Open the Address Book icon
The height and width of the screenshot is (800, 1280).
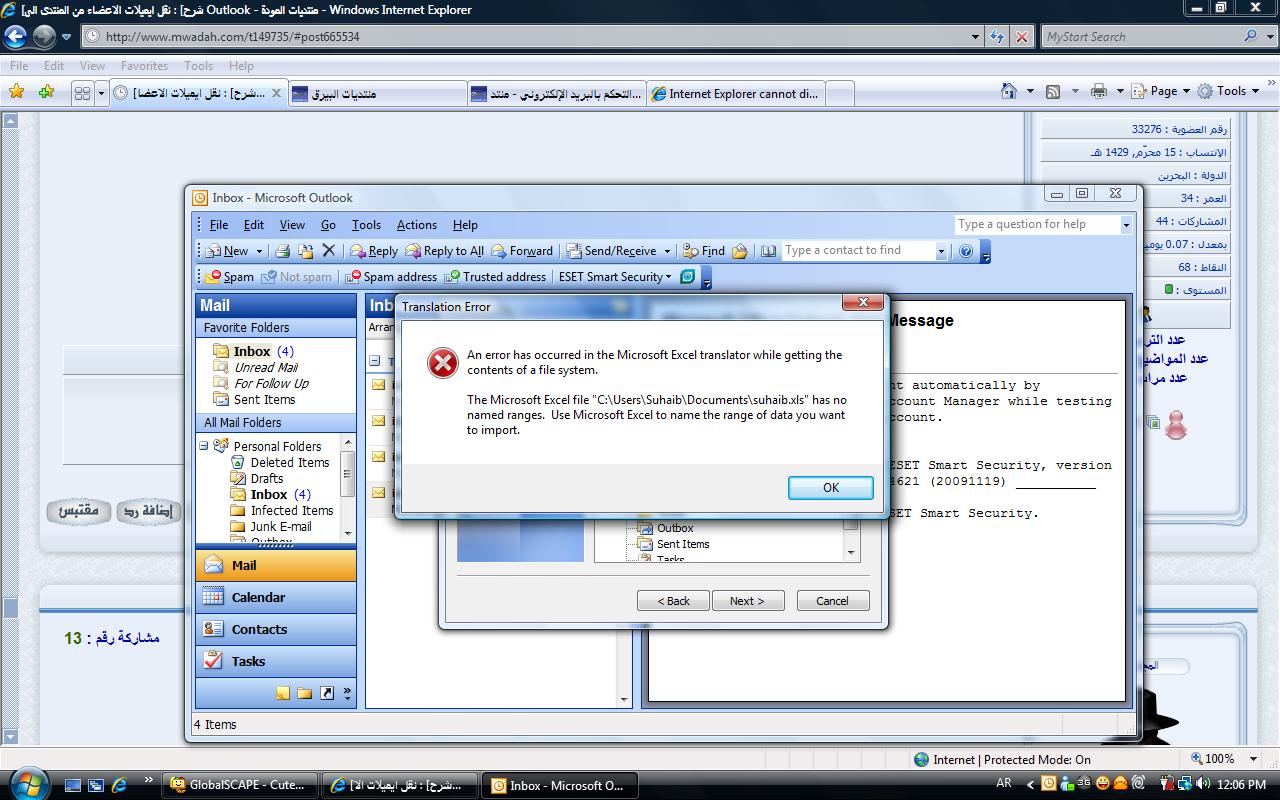click(x=768, y=251)
